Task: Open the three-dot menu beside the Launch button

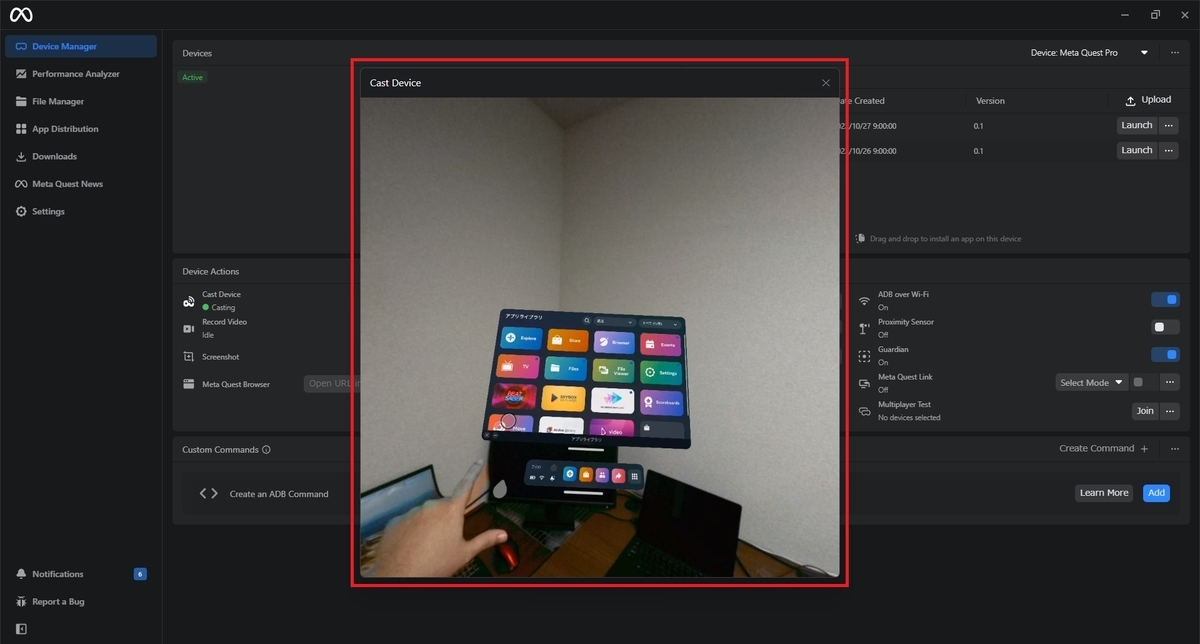Action: tap(1168, 125)
